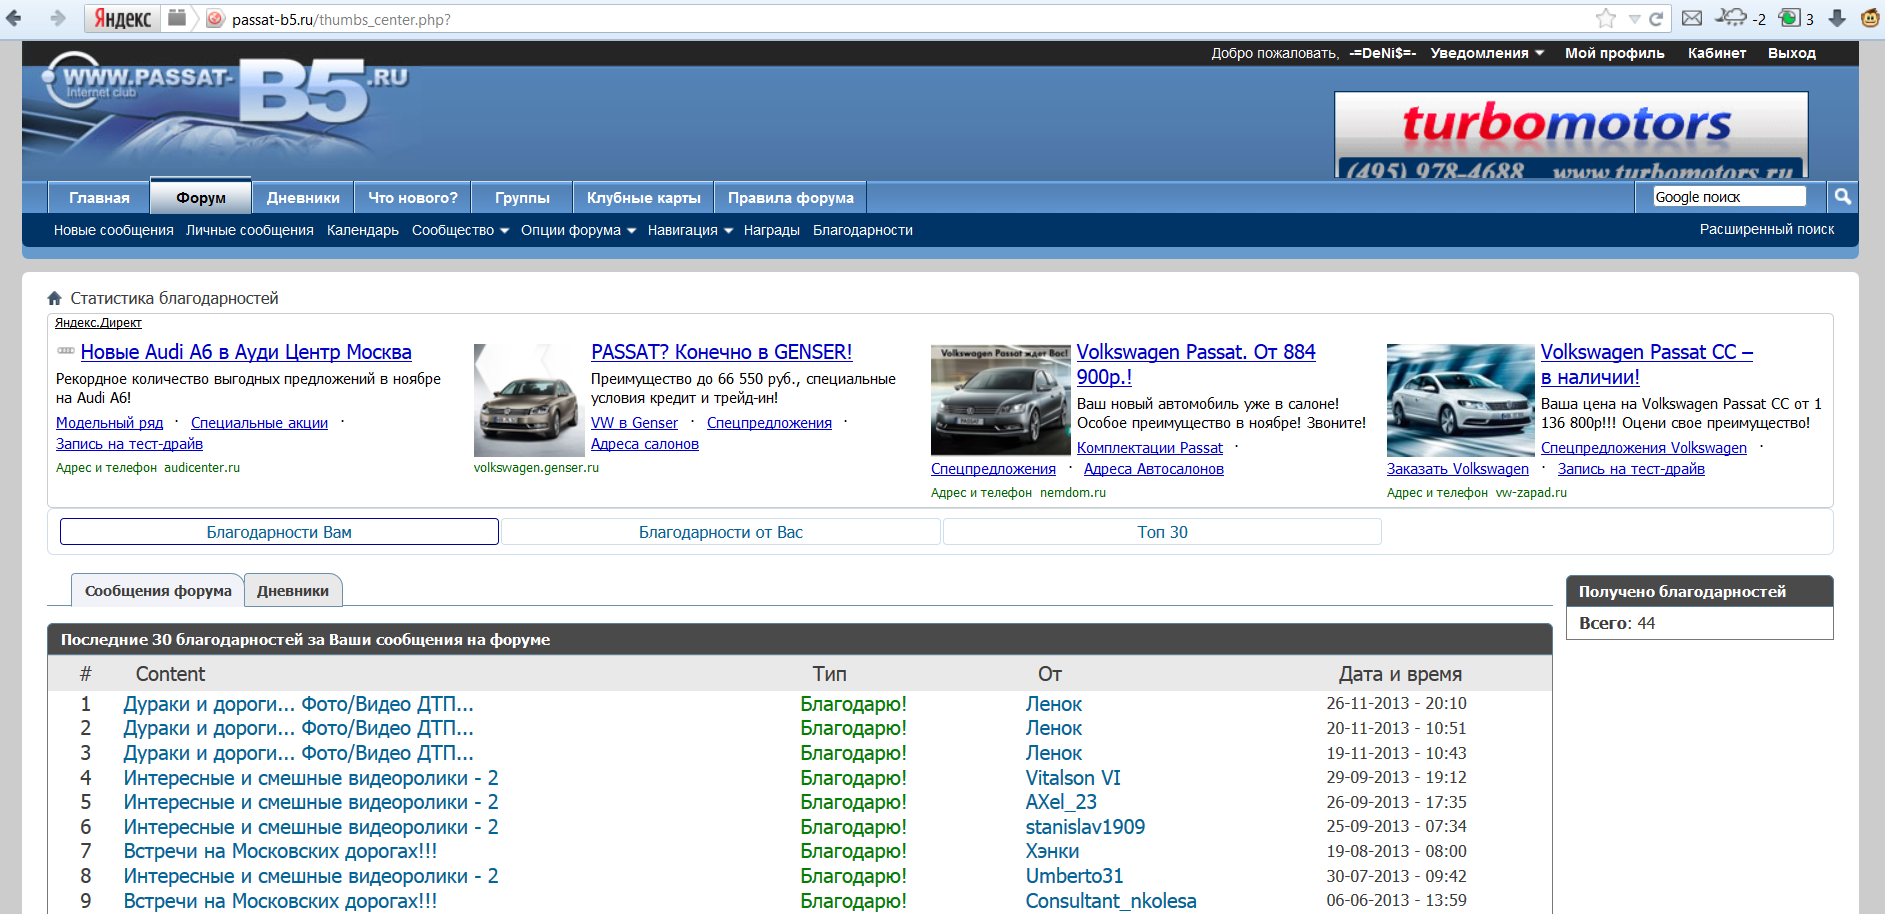Open the weather widget showing -2
This screenshot has height=914, width=1890.
click(x=1741, y=18)
